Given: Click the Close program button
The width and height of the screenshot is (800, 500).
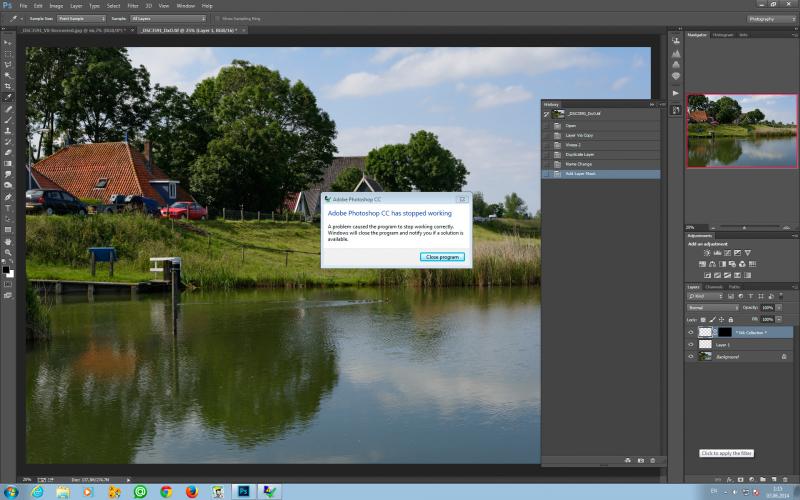Looking at the screenshot, I should pyautogui.click(x=442, y=257).
